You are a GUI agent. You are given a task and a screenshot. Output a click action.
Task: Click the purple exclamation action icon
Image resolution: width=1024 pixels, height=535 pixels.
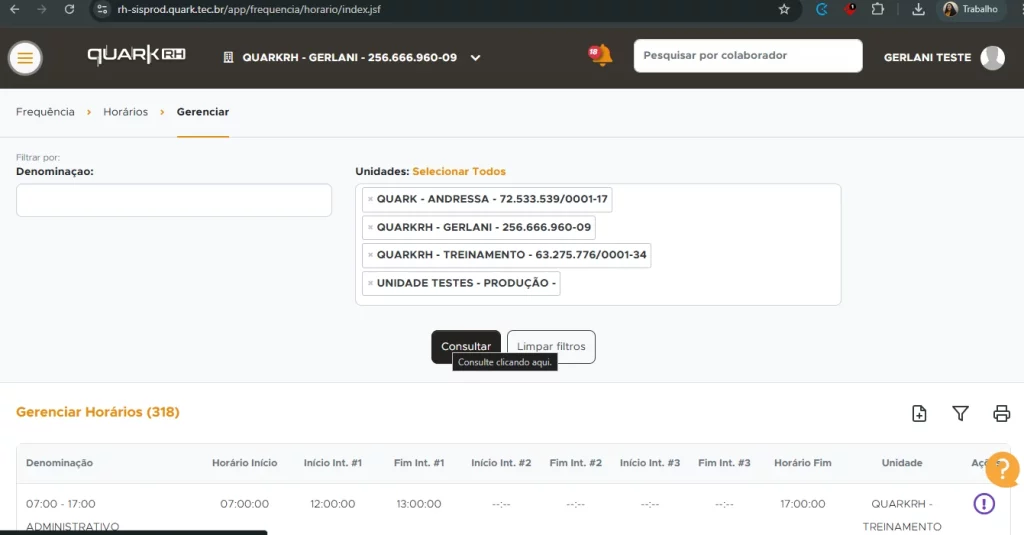point(984,503)
